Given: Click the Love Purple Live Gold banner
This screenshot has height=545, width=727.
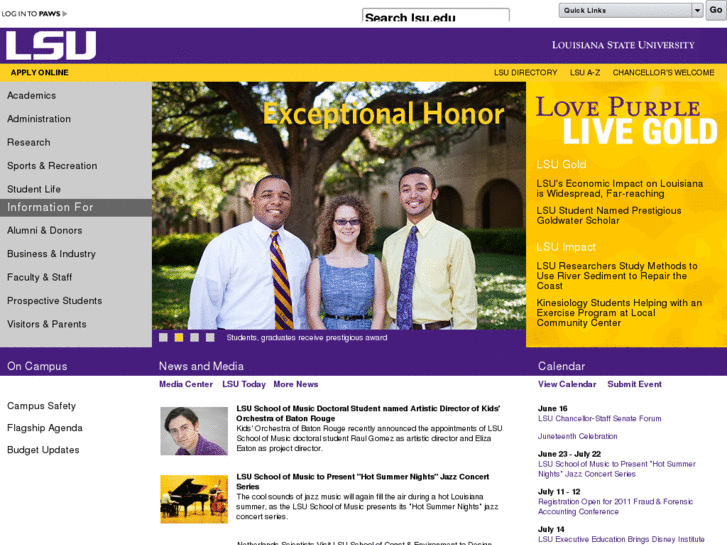Looking at the screenshot, I should (626, 121).
